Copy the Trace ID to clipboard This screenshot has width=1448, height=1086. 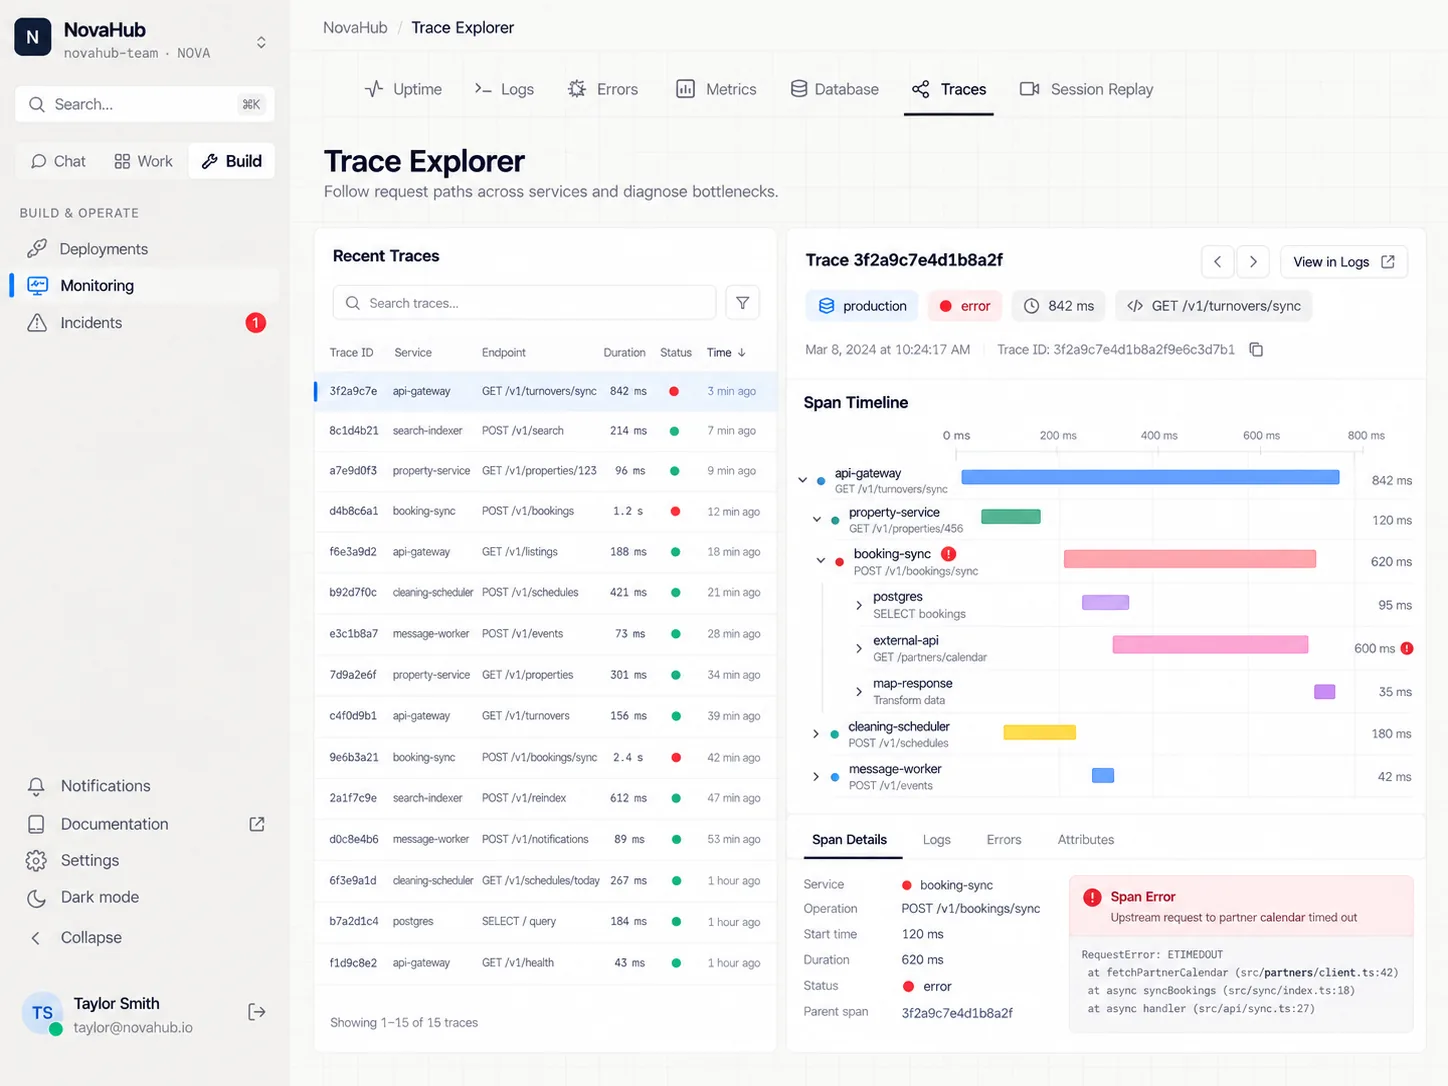tap(1256, 350)
